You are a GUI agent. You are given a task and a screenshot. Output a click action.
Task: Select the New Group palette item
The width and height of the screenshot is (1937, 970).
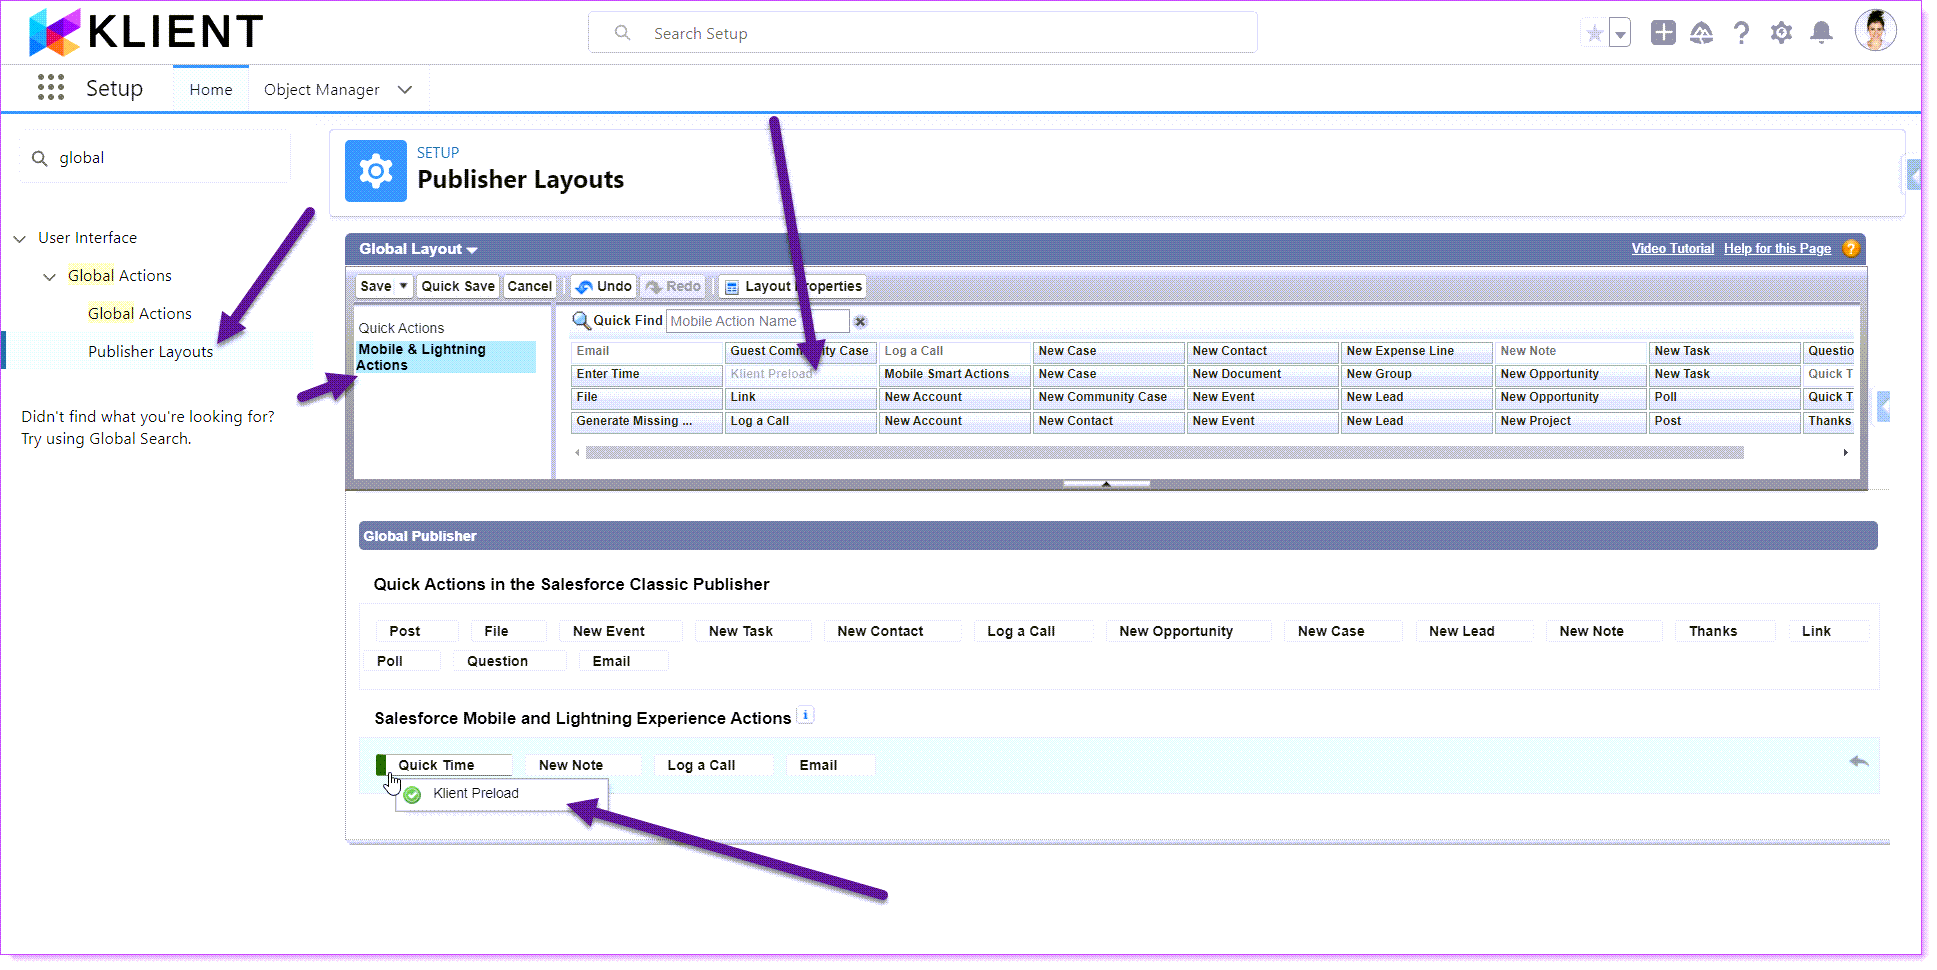1416,374
